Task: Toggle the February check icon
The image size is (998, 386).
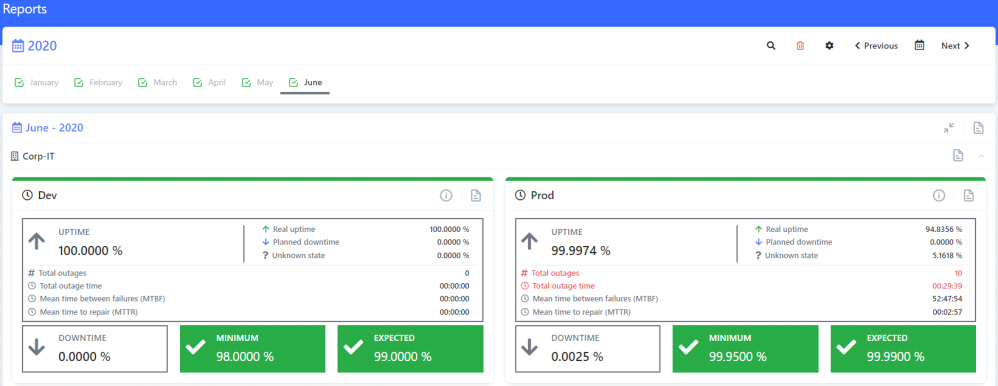Action: 79,83
